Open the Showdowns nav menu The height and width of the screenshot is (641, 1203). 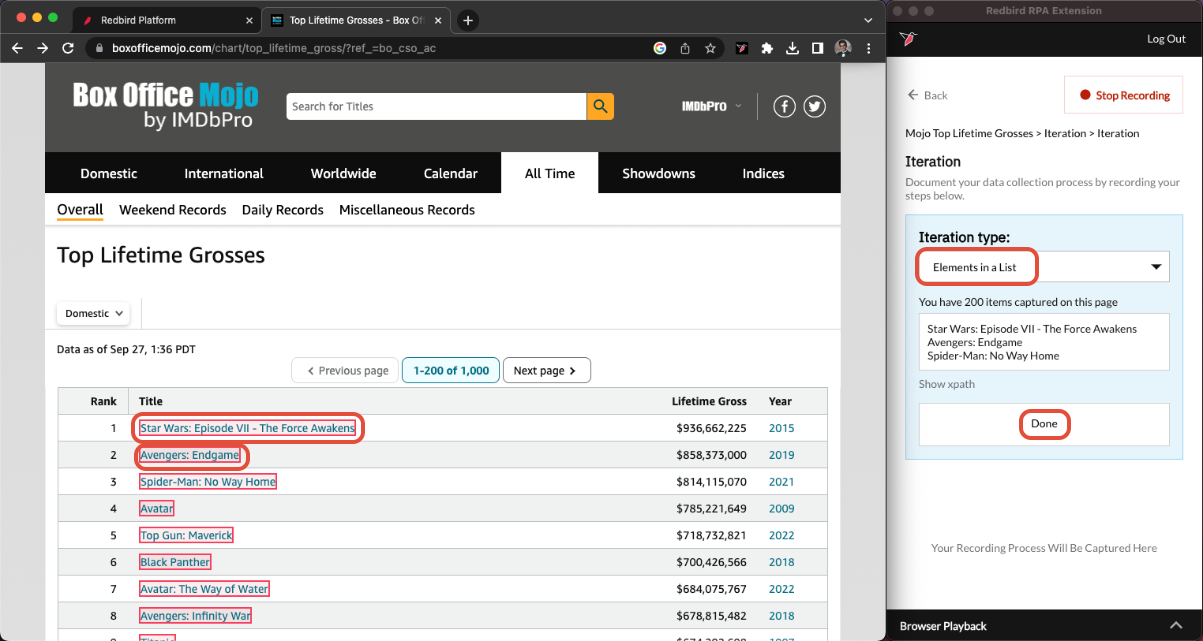pyautogui.click(x=659, y=173)
